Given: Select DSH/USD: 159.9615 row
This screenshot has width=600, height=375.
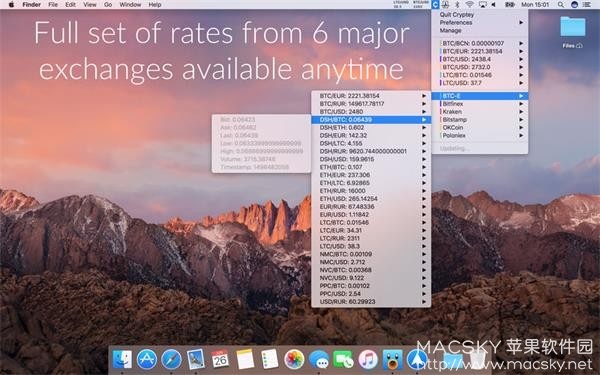Looking at the screenshot, I should 371,159.
